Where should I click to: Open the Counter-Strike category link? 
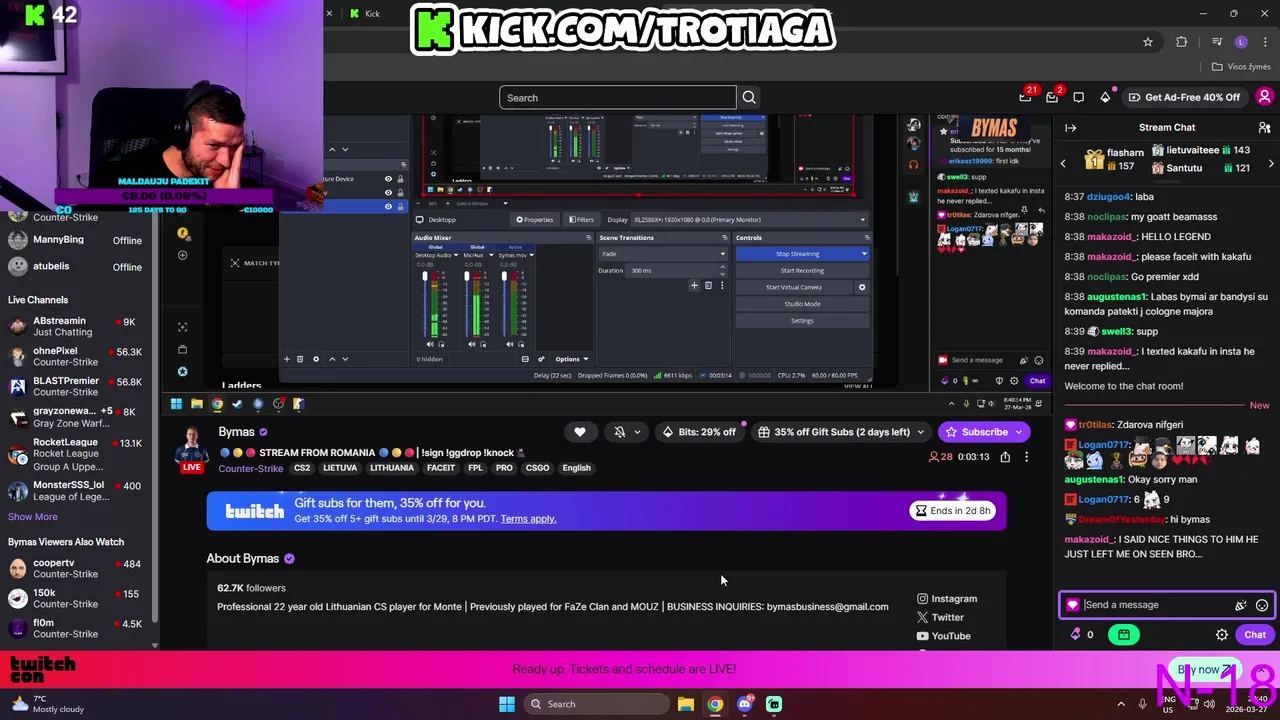tap(250, 468)
